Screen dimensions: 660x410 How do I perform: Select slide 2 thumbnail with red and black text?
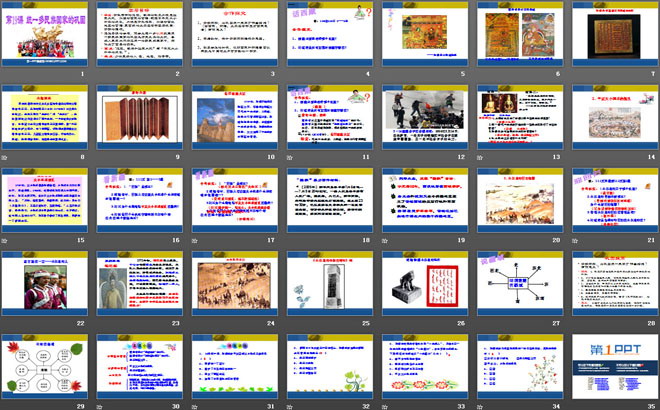(140, 34)
